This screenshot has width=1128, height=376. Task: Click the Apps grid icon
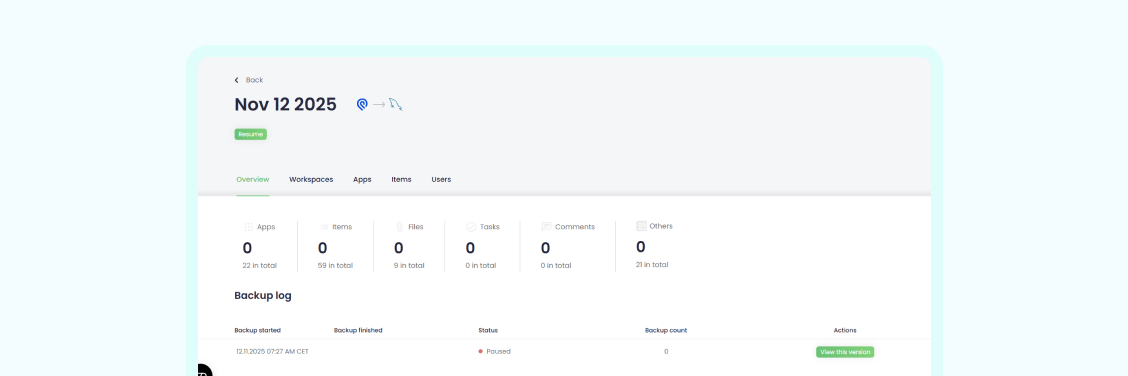(x=248, y=226)
